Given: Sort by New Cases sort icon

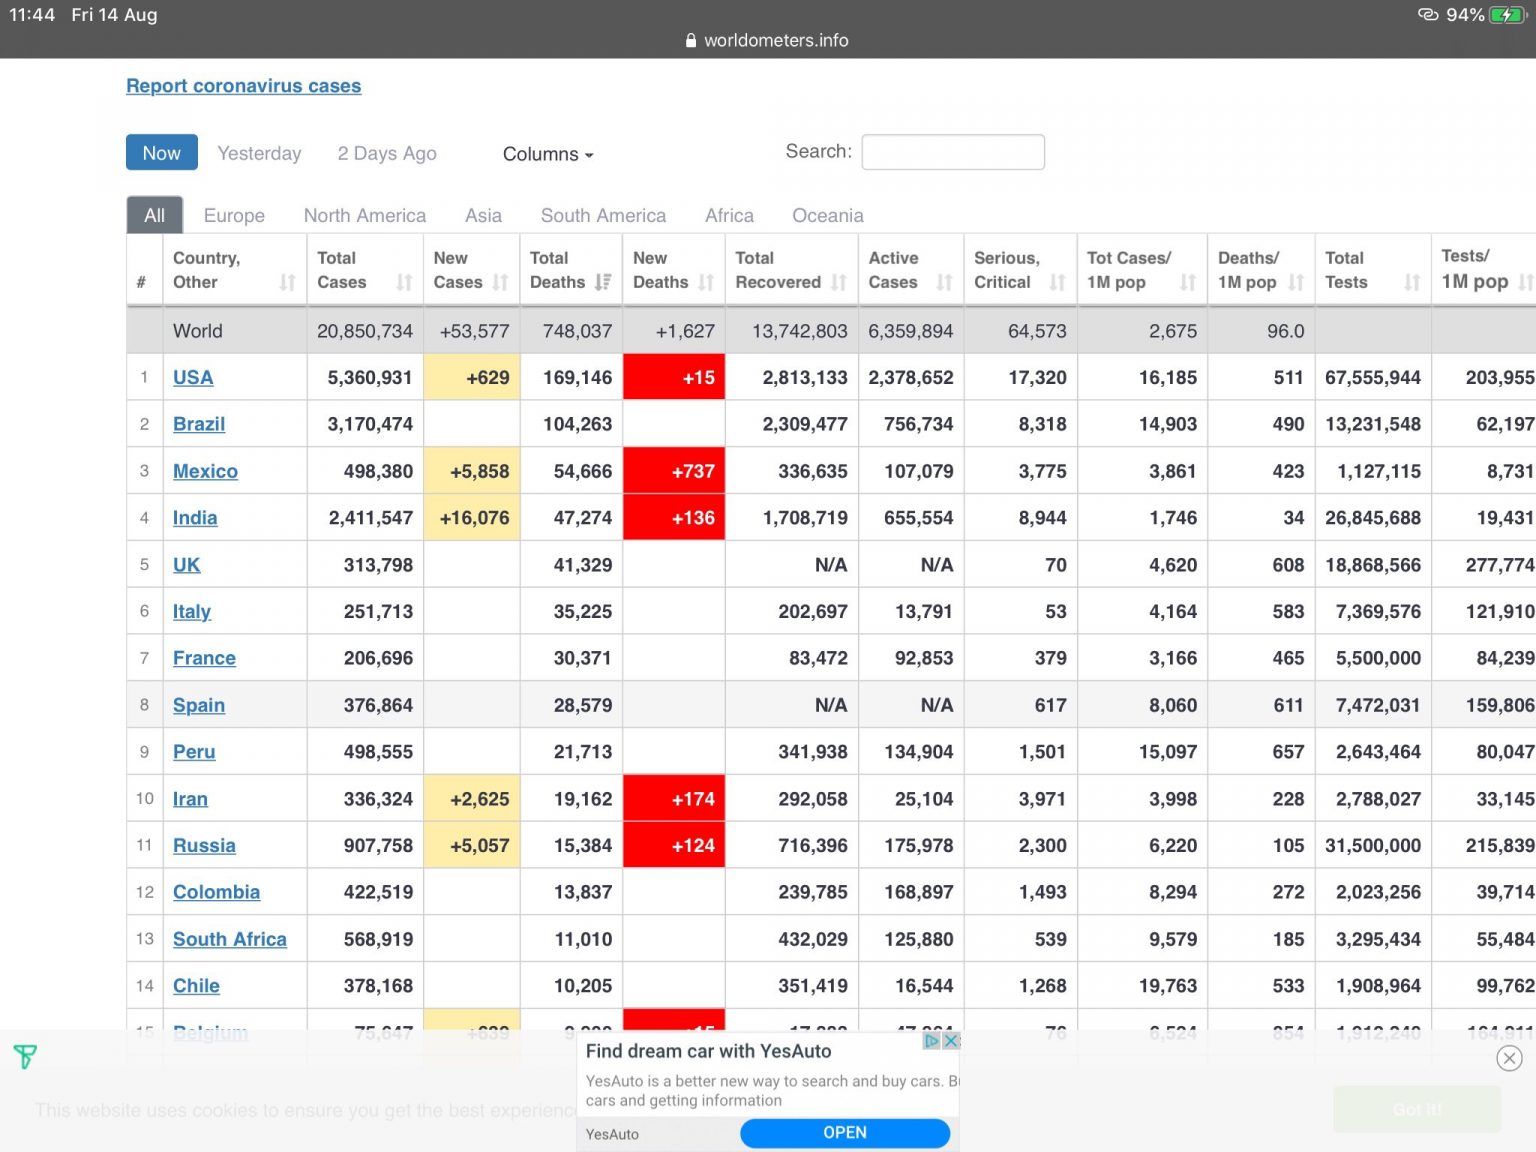Looking at the screenshot, I should (x=500, y=283).
